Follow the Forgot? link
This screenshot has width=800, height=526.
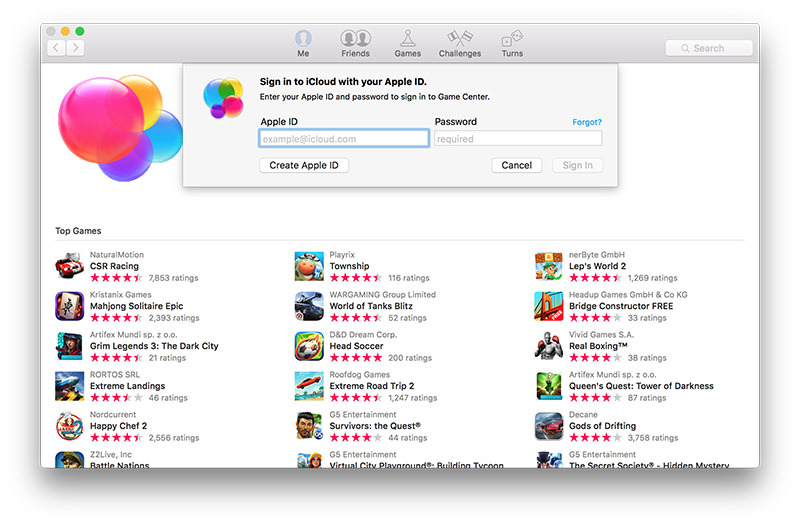[x=587, y=122]
